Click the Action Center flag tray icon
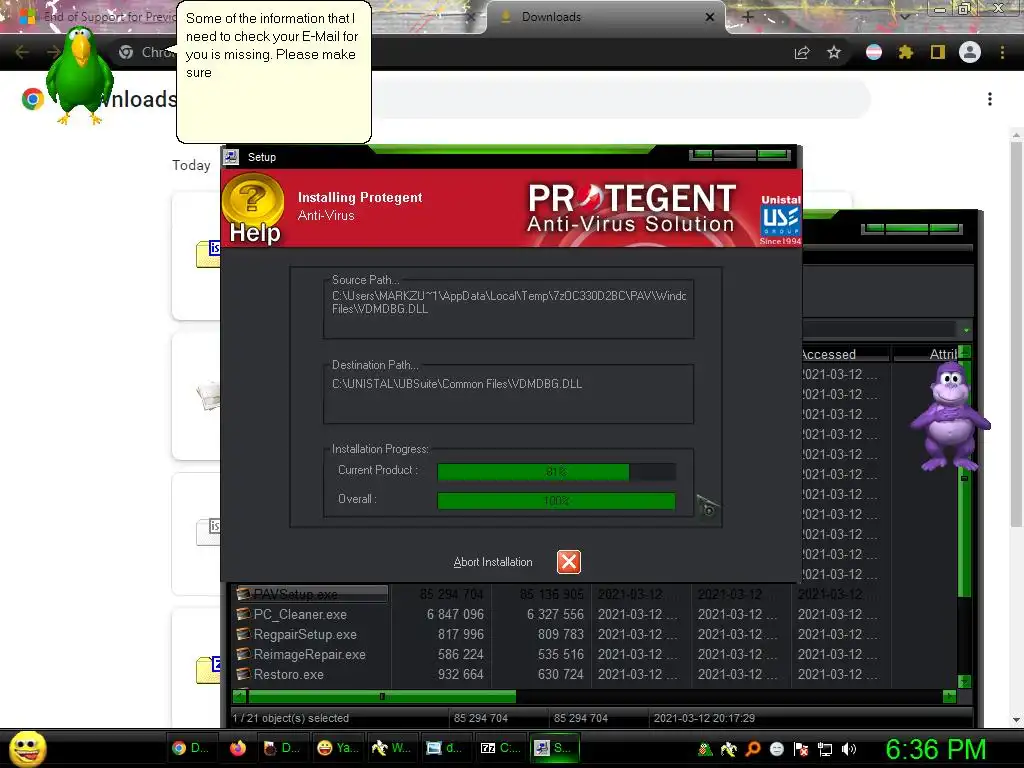 tap(801, 749)
